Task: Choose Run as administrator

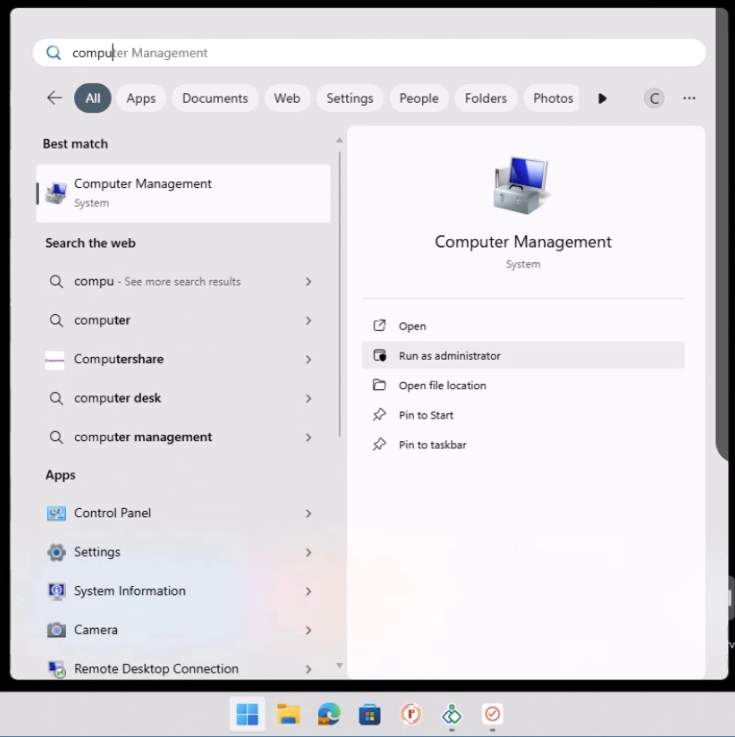Action: click(449, 355)
